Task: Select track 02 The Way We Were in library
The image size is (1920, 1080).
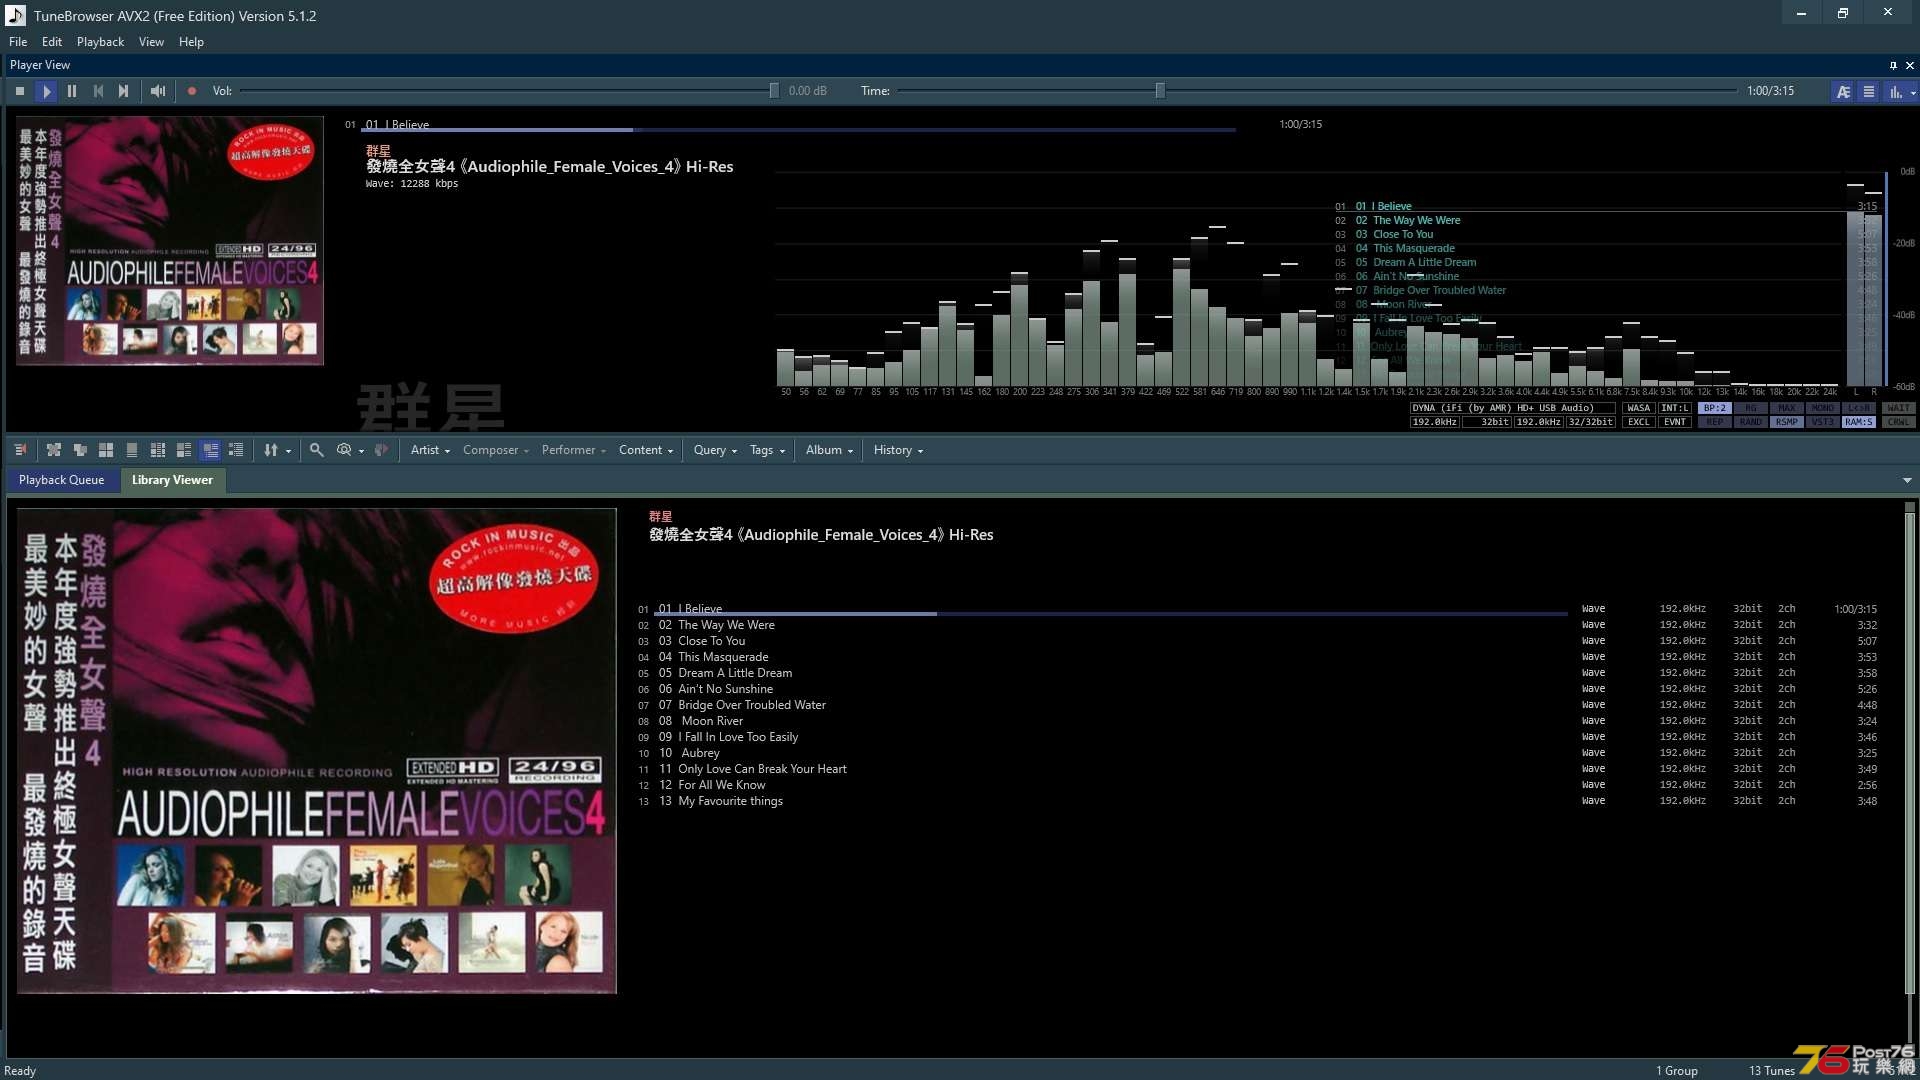Action: 1257,625
